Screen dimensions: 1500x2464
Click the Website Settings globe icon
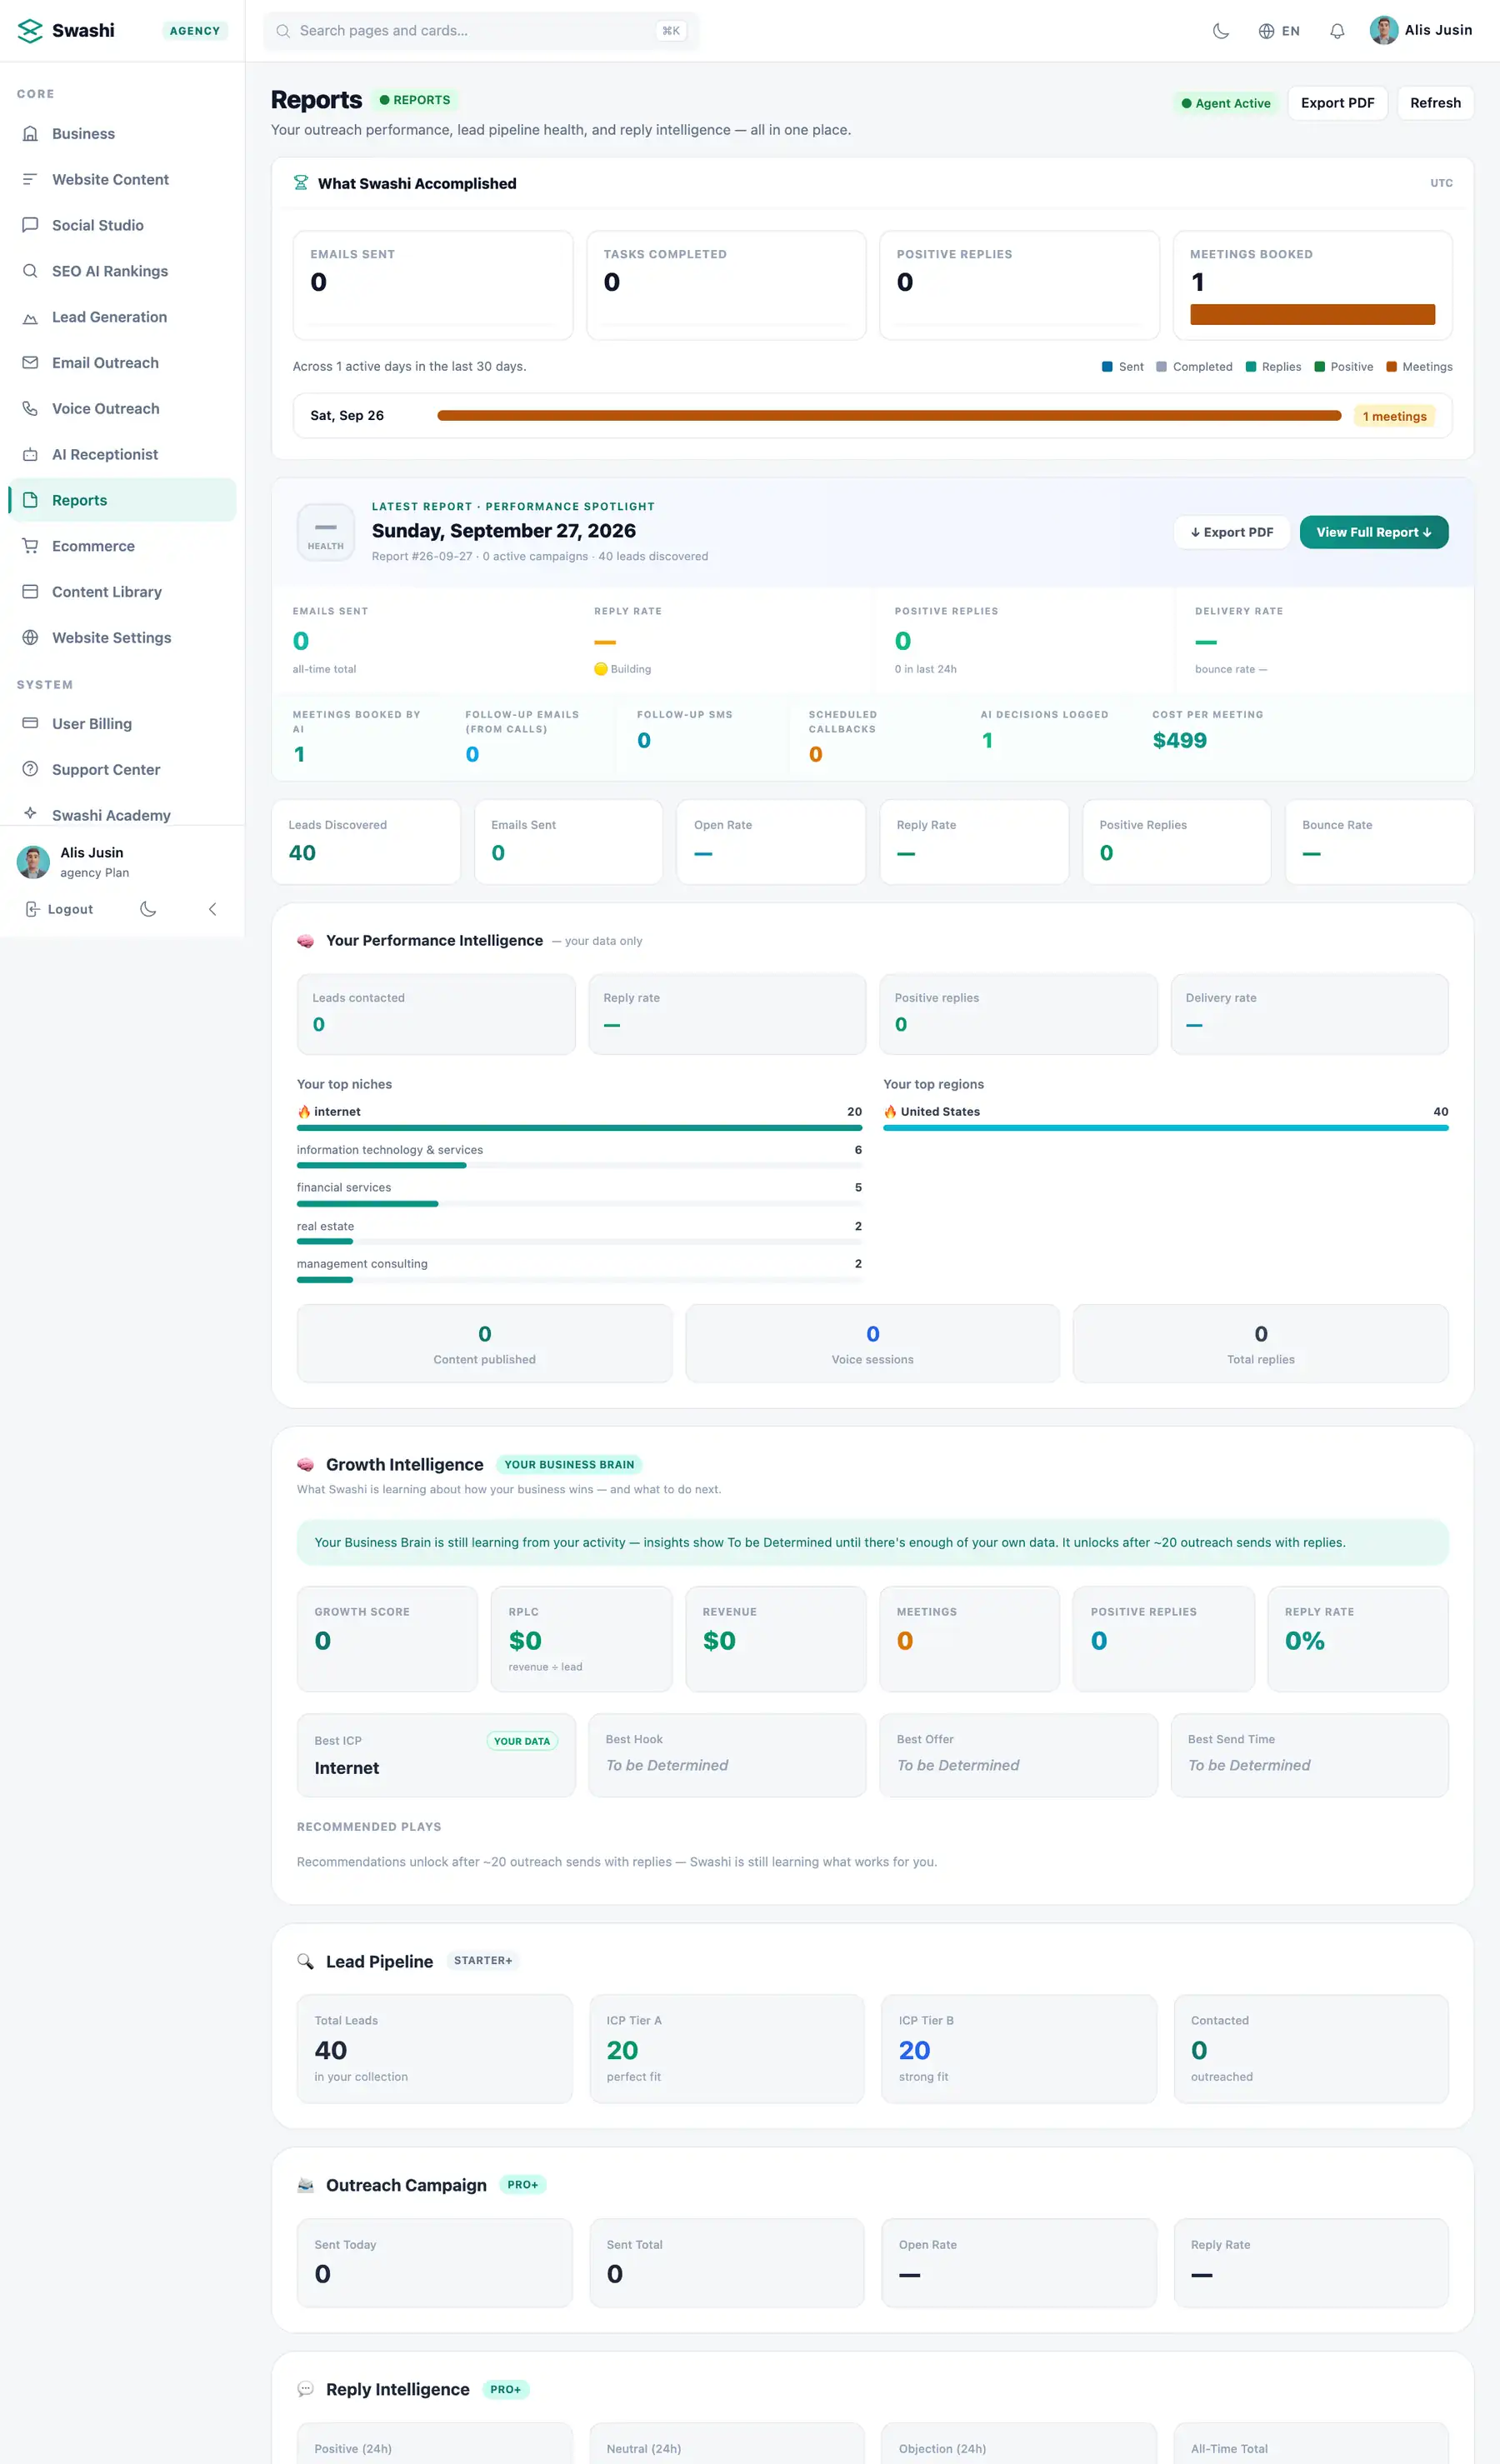[30, 638]
